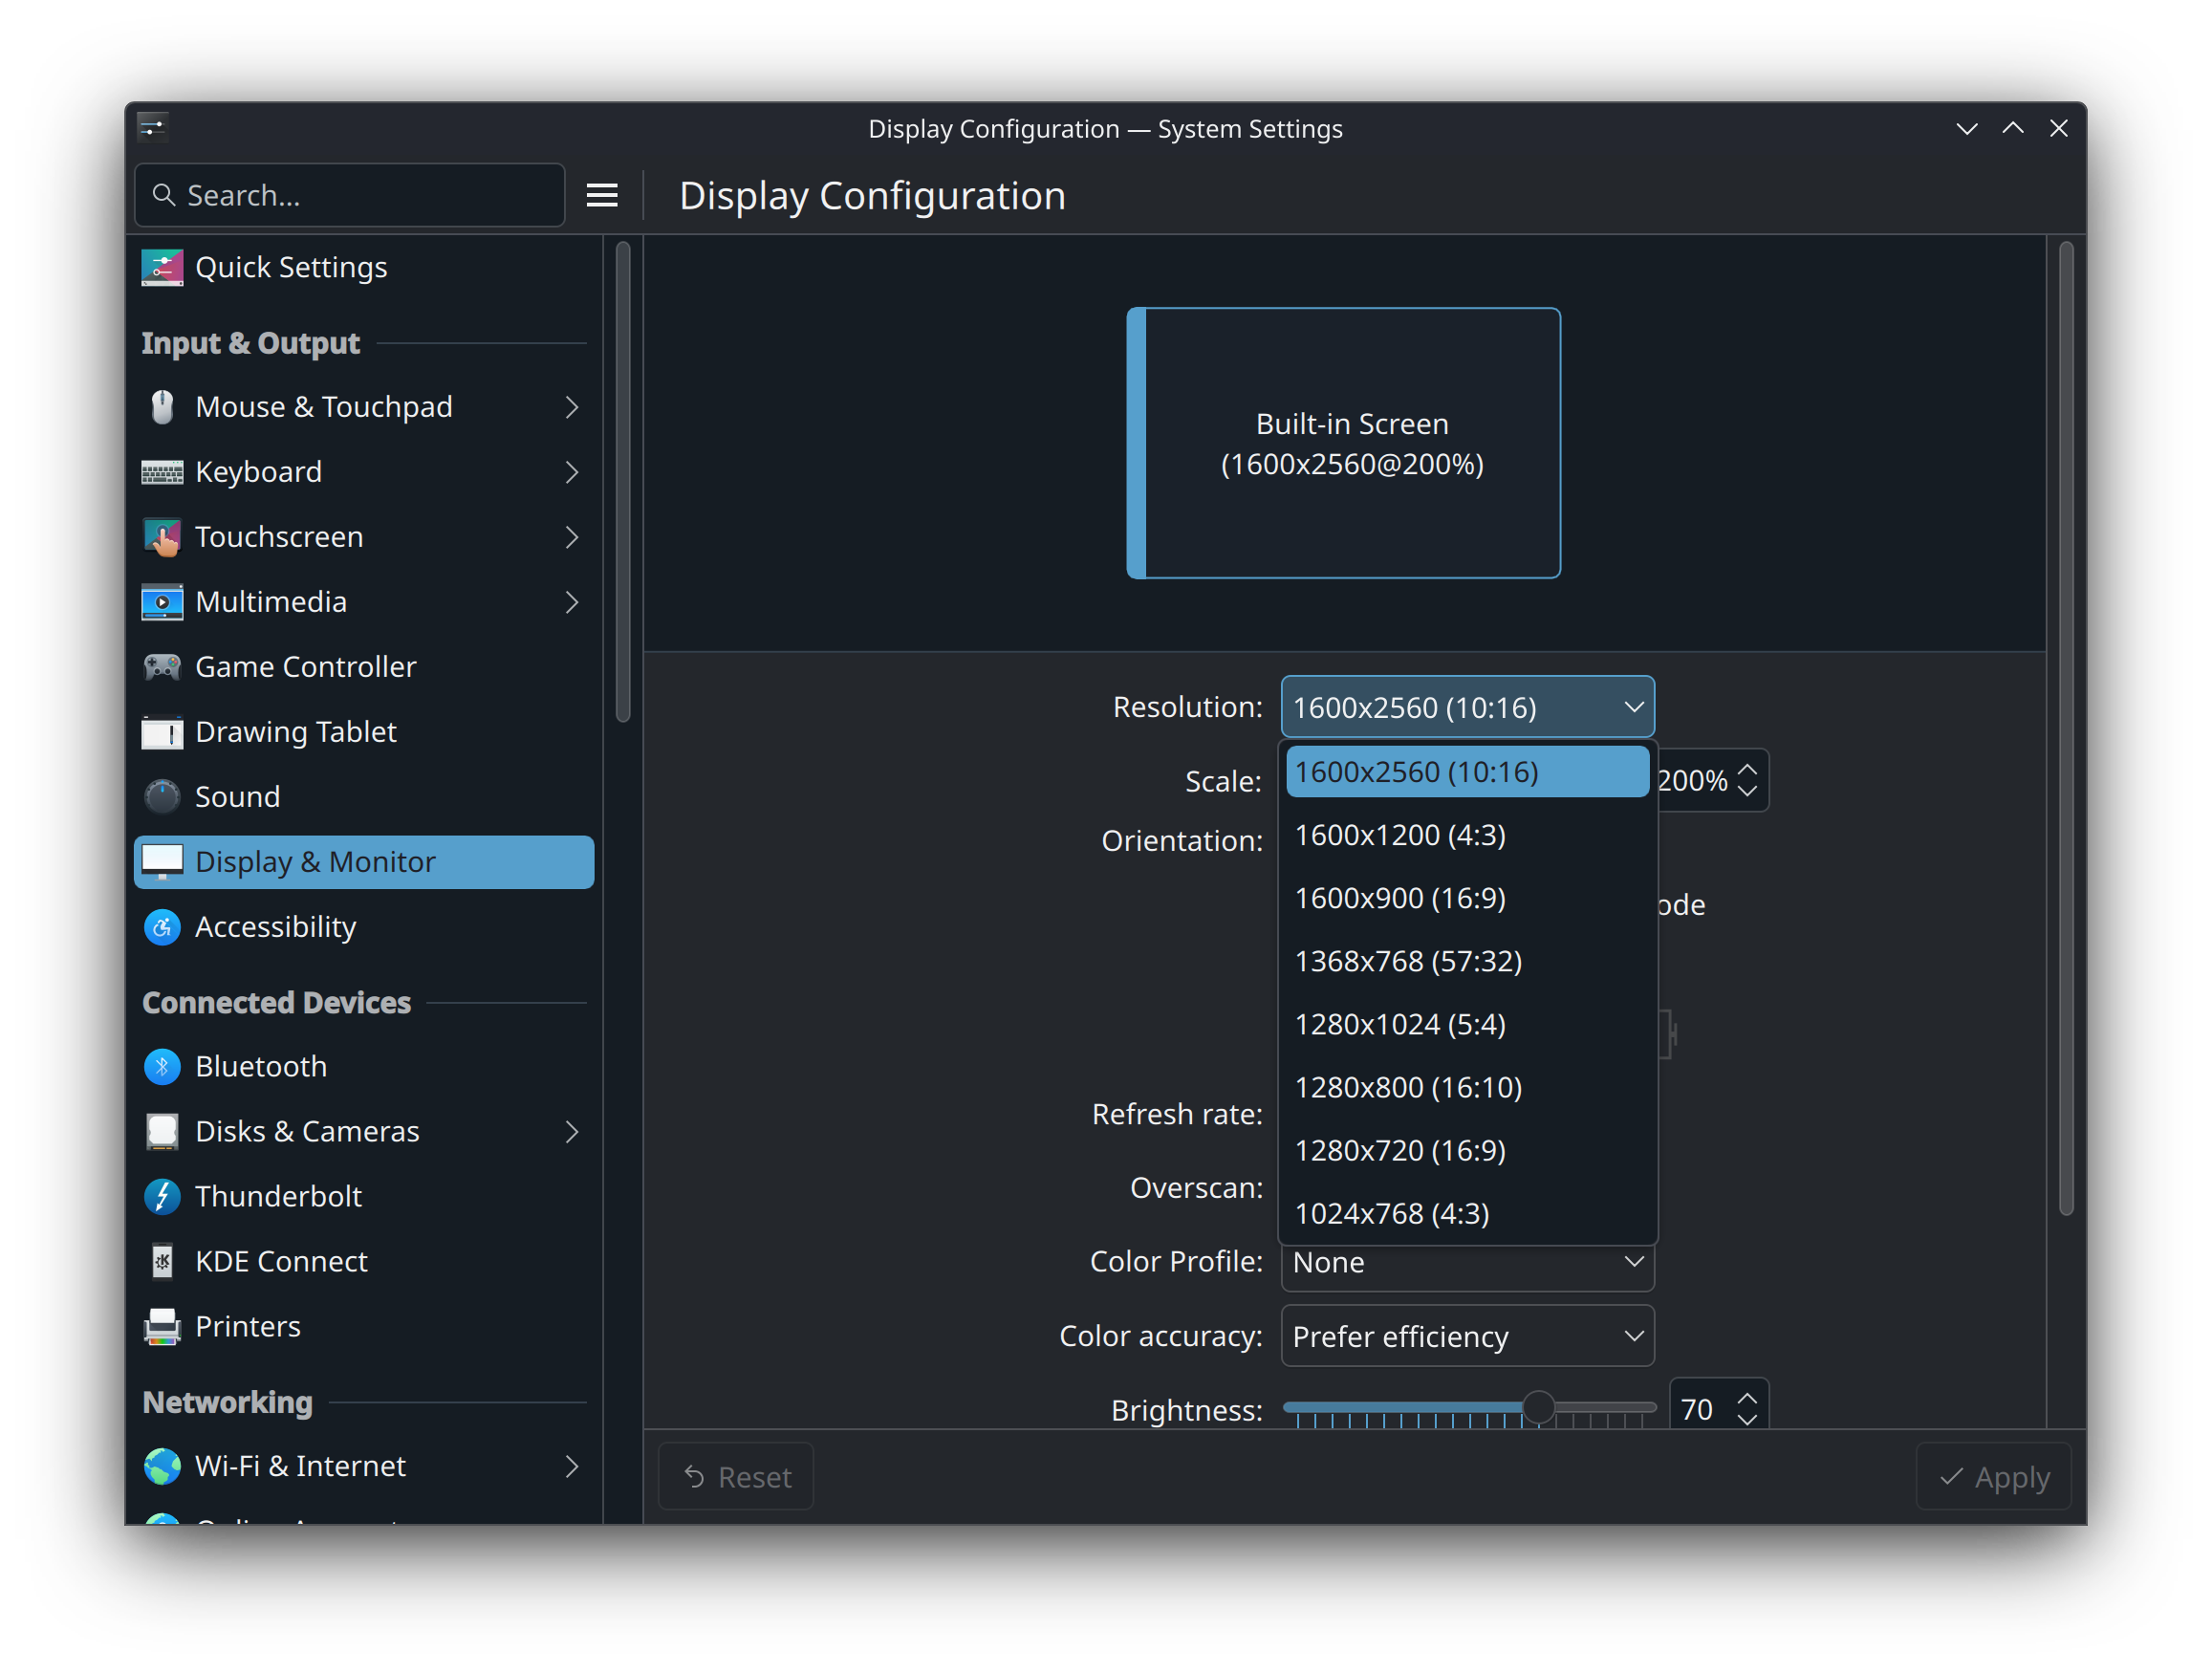Click the KDE Connect icon

[162, 1261]
